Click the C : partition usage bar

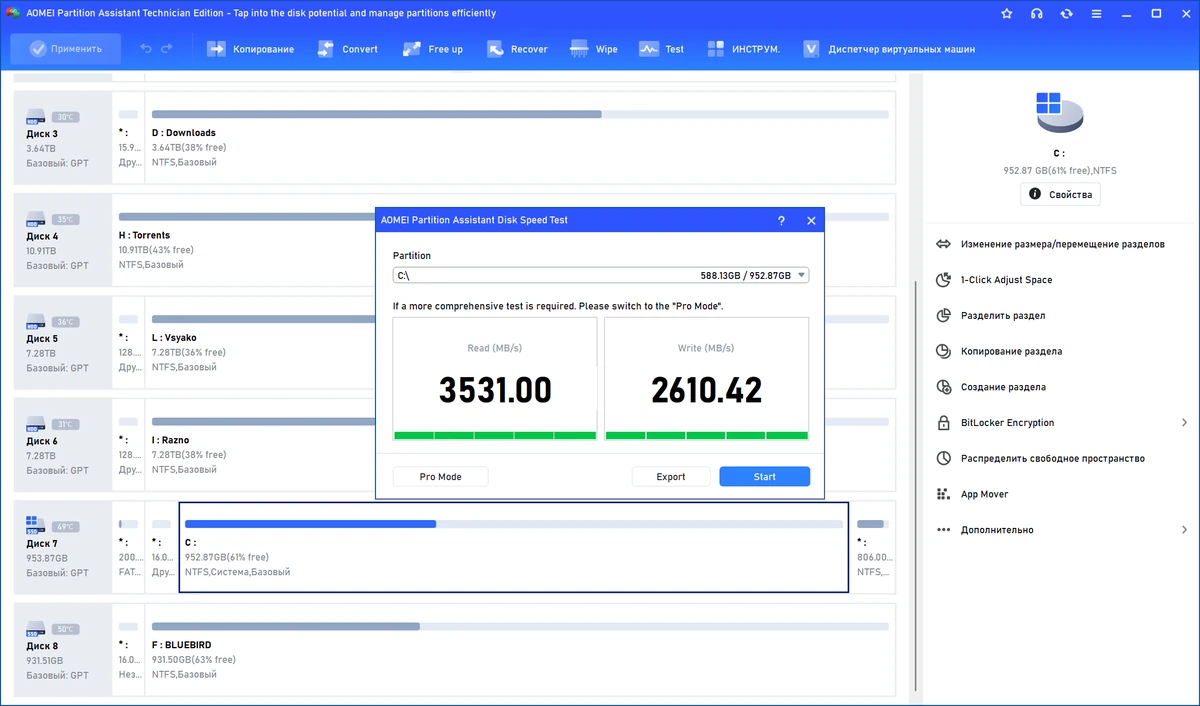[514, 524]
